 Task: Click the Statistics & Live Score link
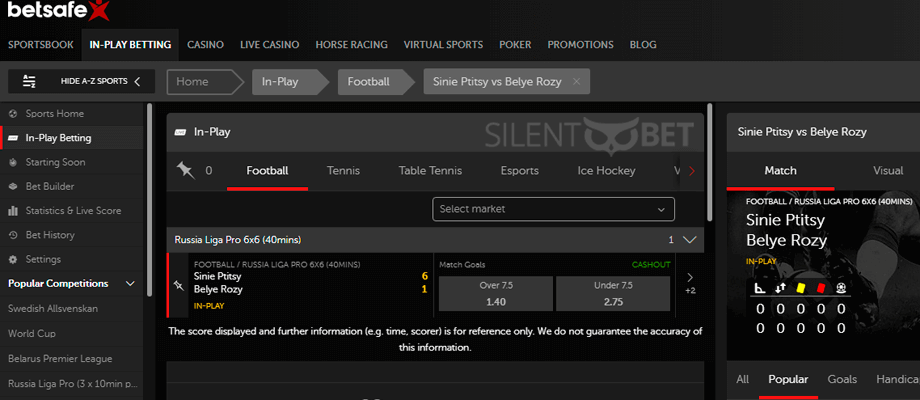pos(73,211)
